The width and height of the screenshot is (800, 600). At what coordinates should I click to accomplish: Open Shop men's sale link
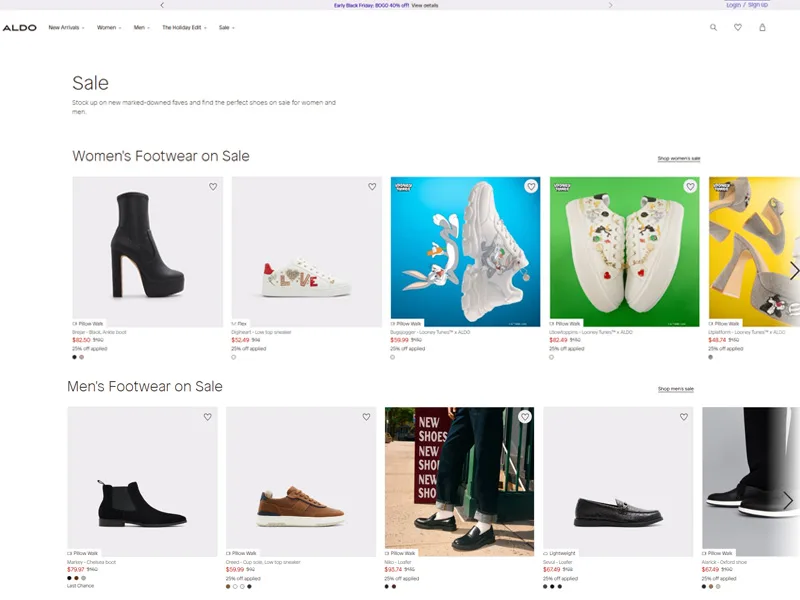(676, 389)
